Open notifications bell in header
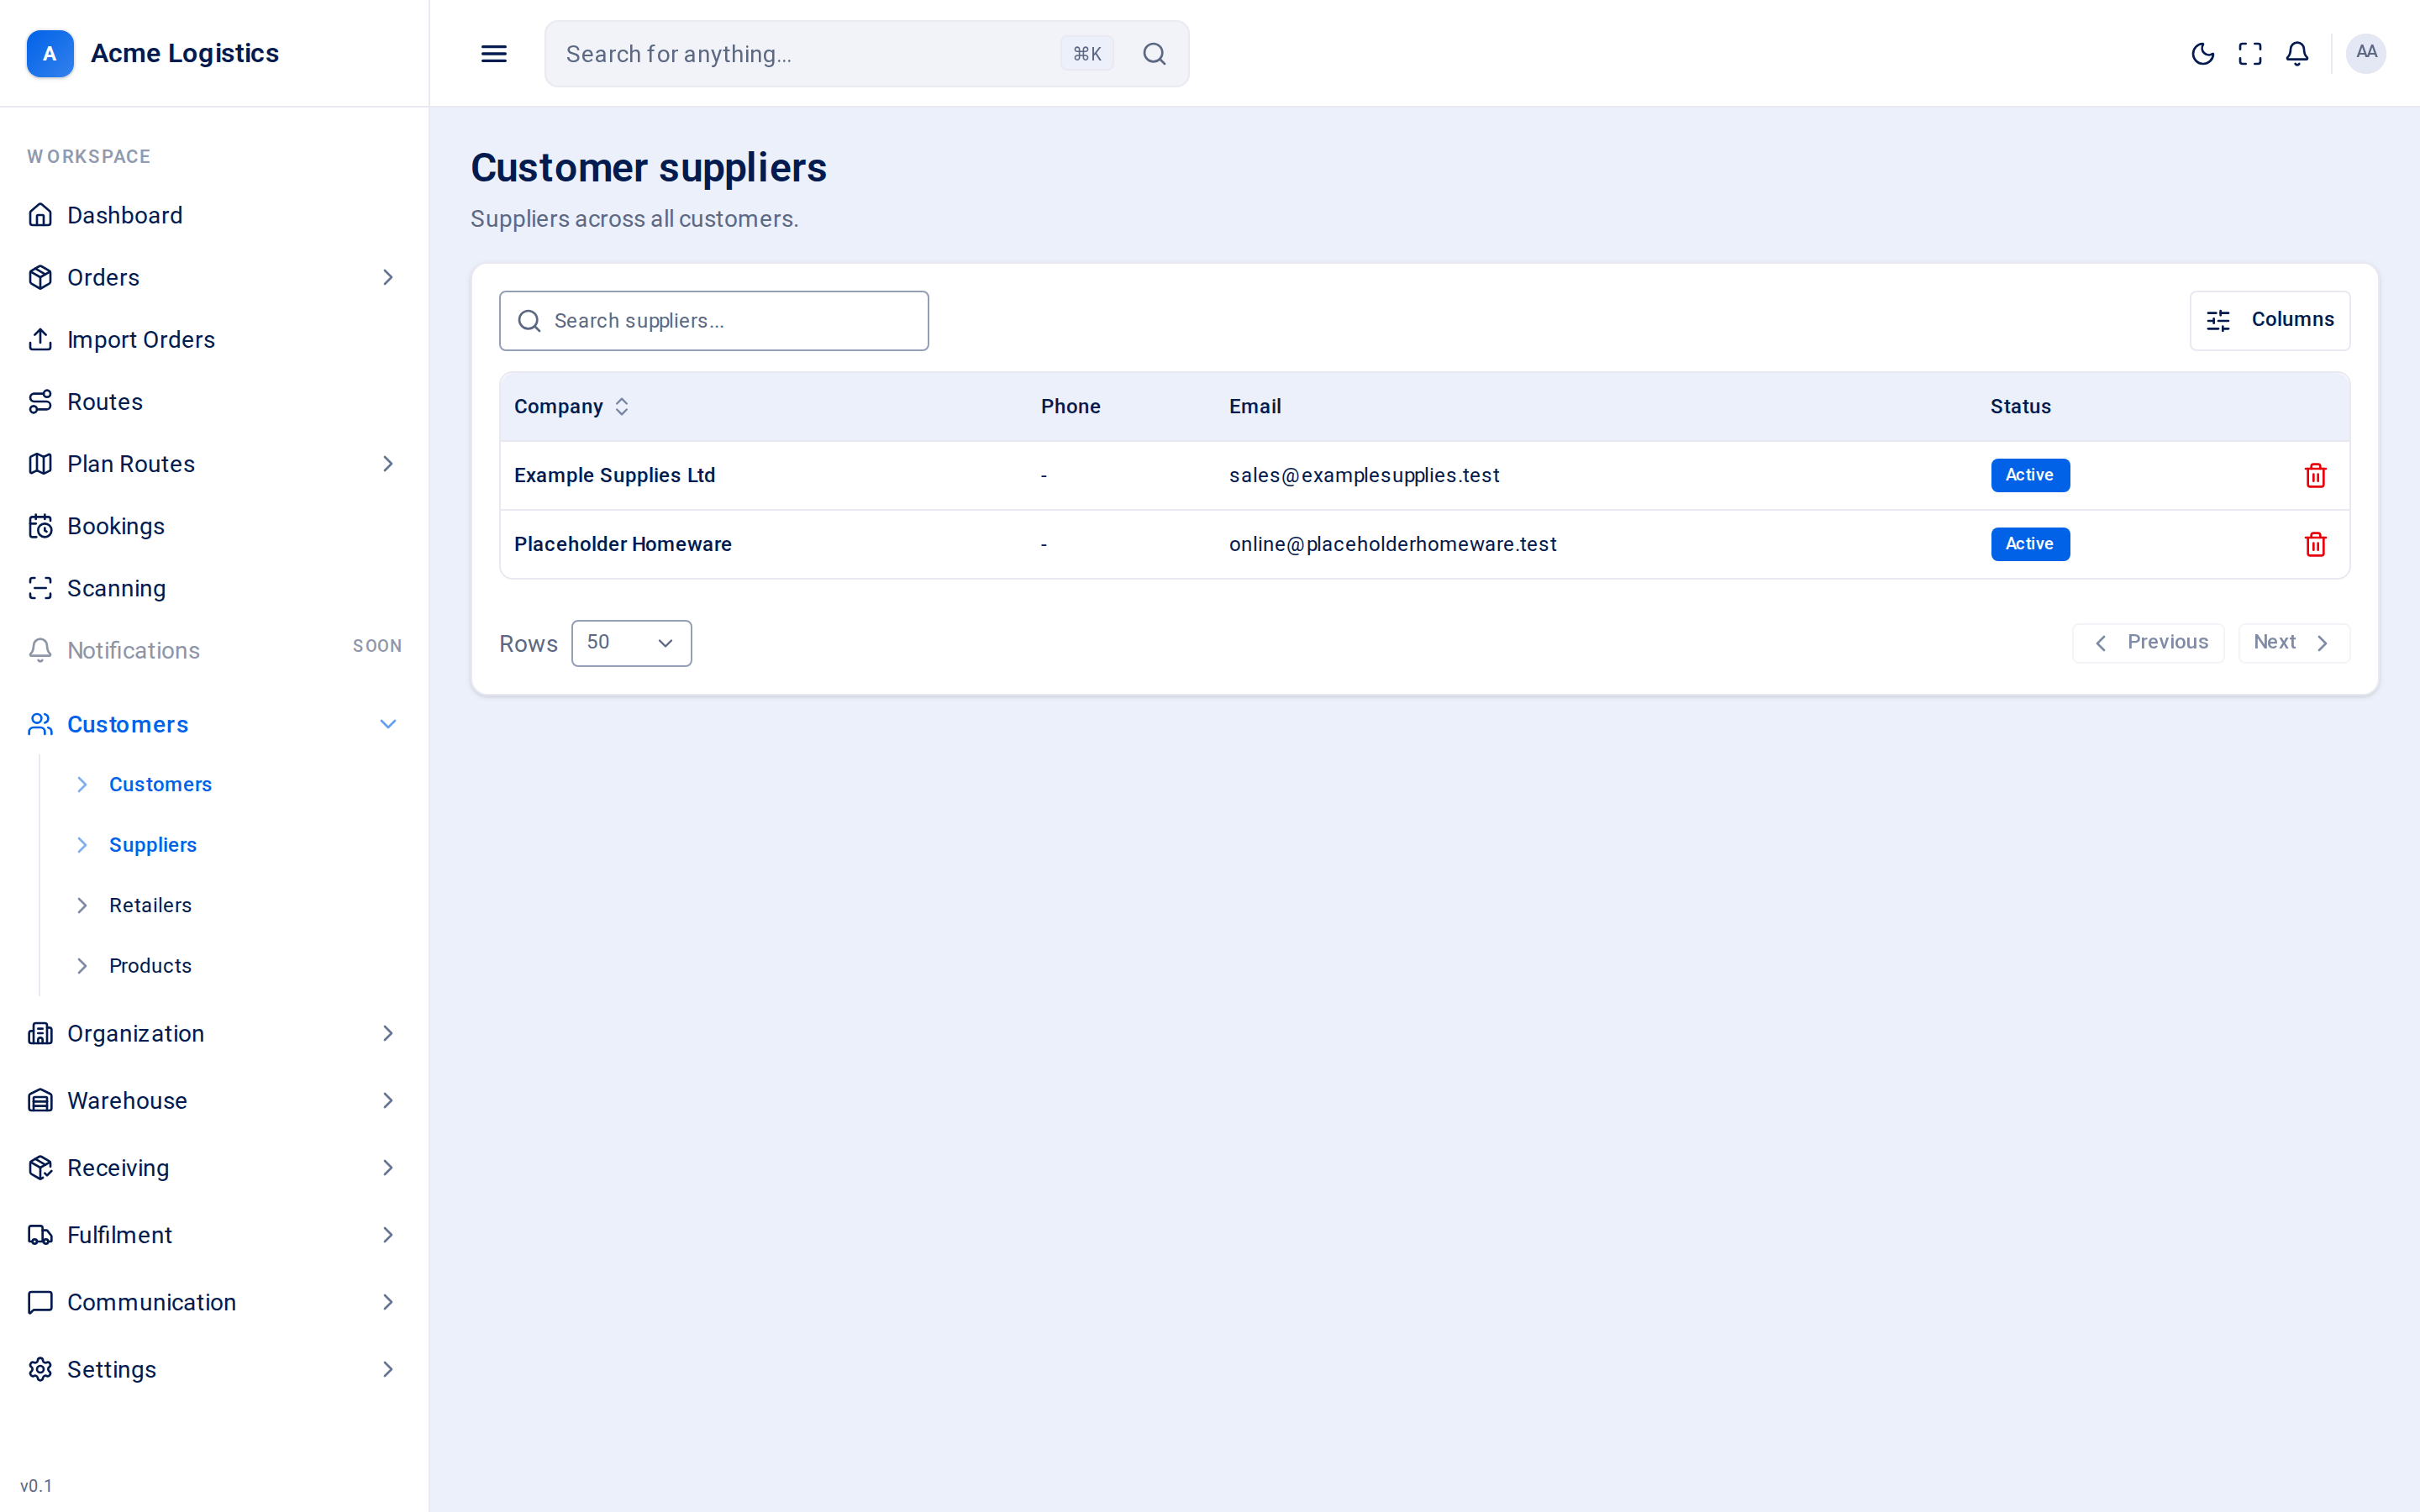The image size is (2420, 1512). (2297, 54)
